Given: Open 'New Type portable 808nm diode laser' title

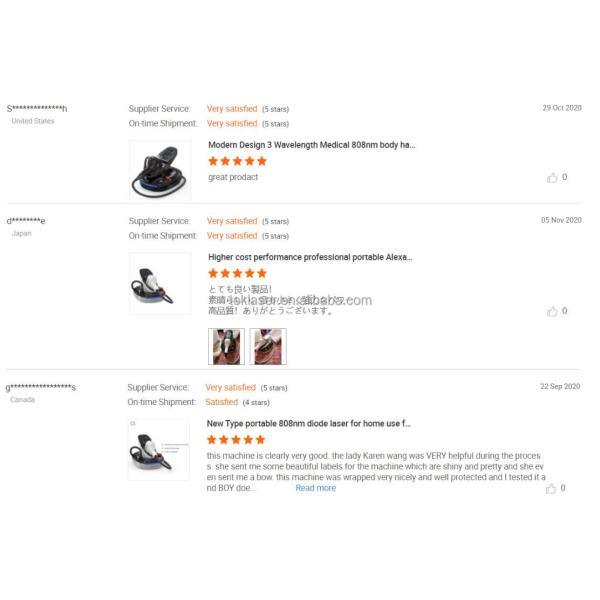Looking at the screenshot, I should (308, 424).
